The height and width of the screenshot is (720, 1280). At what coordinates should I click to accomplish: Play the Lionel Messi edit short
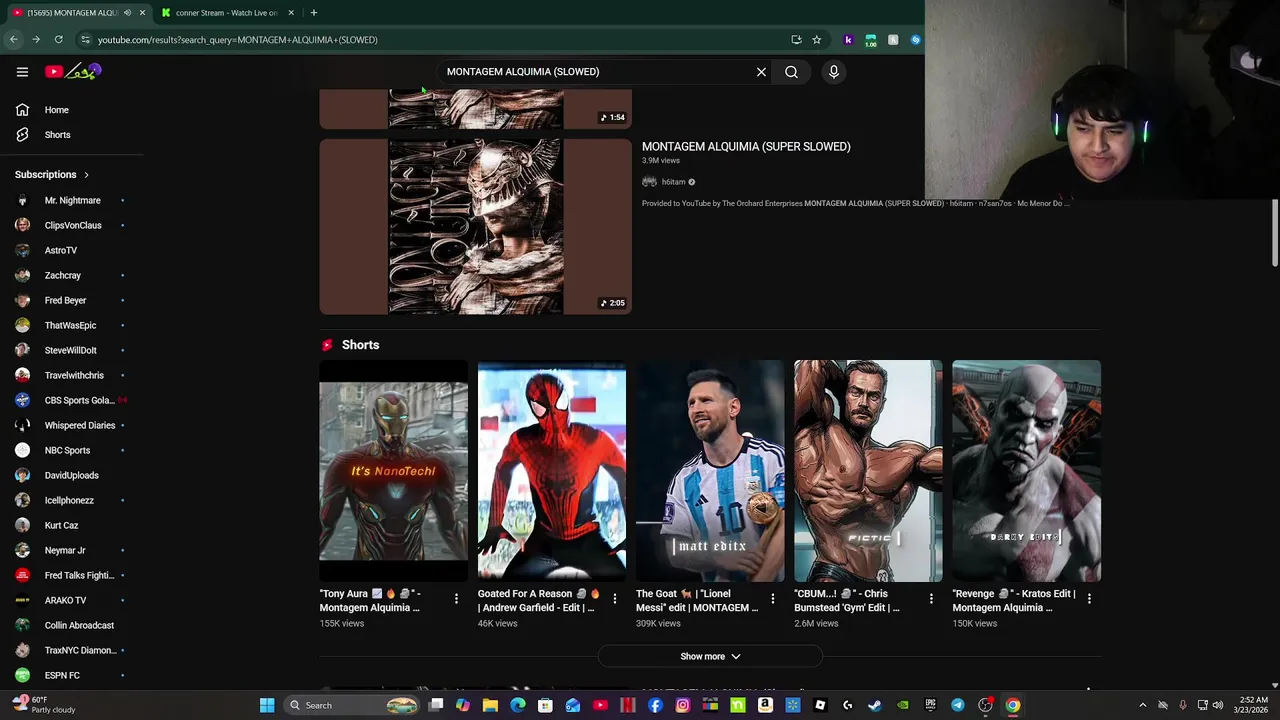click(710, 471)
